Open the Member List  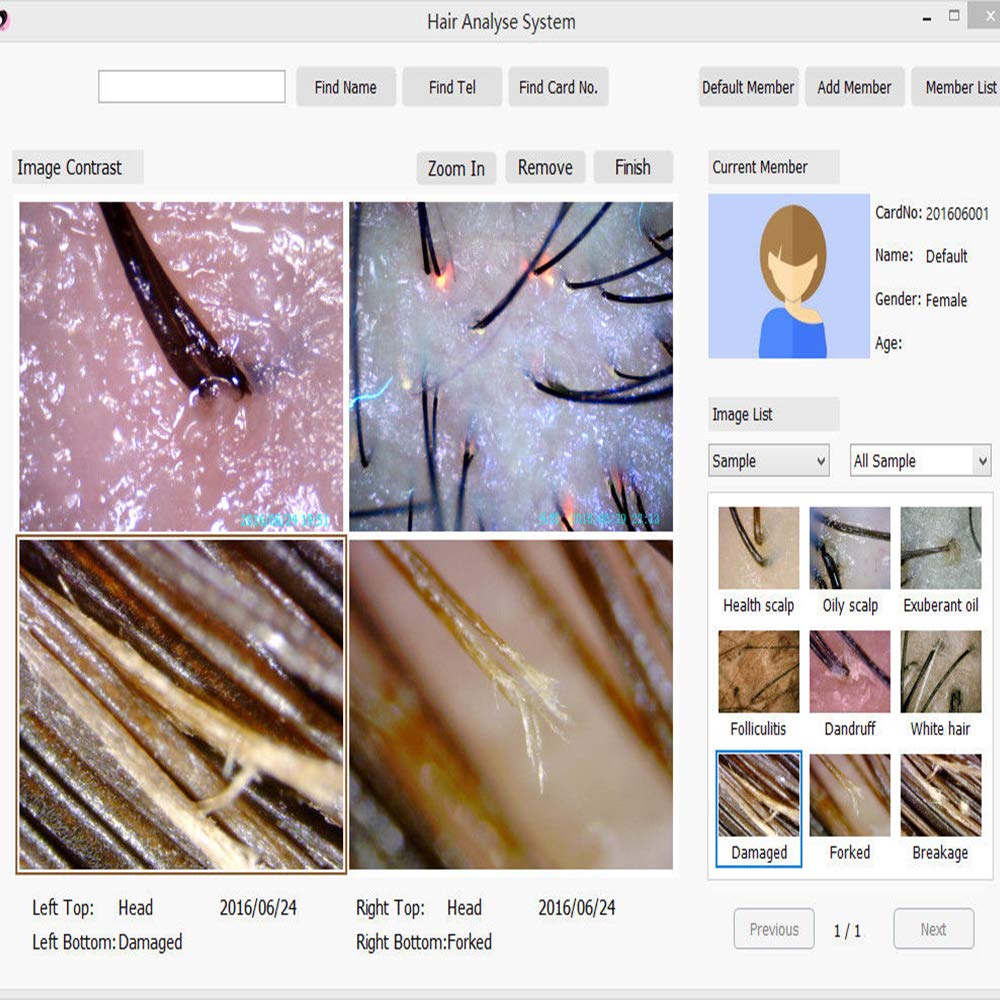[x=962, y=87]
